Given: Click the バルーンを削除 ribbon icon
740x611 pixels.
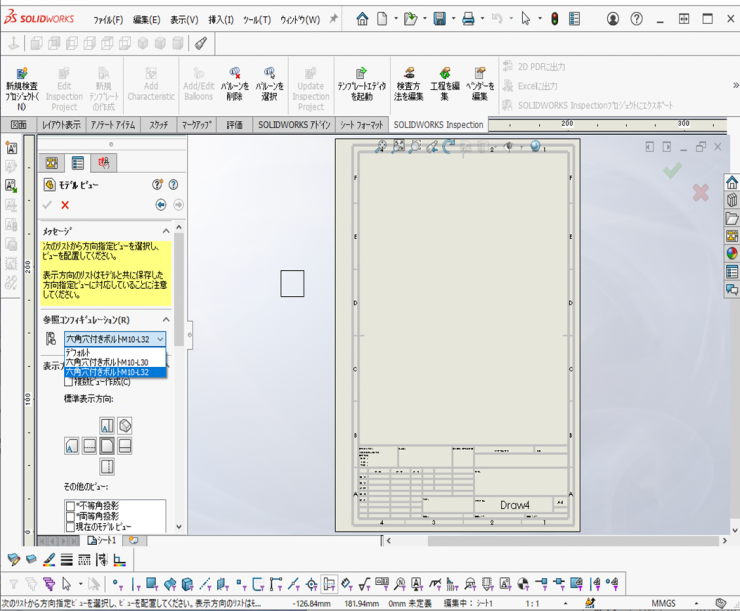Looking at the screenshot, I should tap(234, 74).
